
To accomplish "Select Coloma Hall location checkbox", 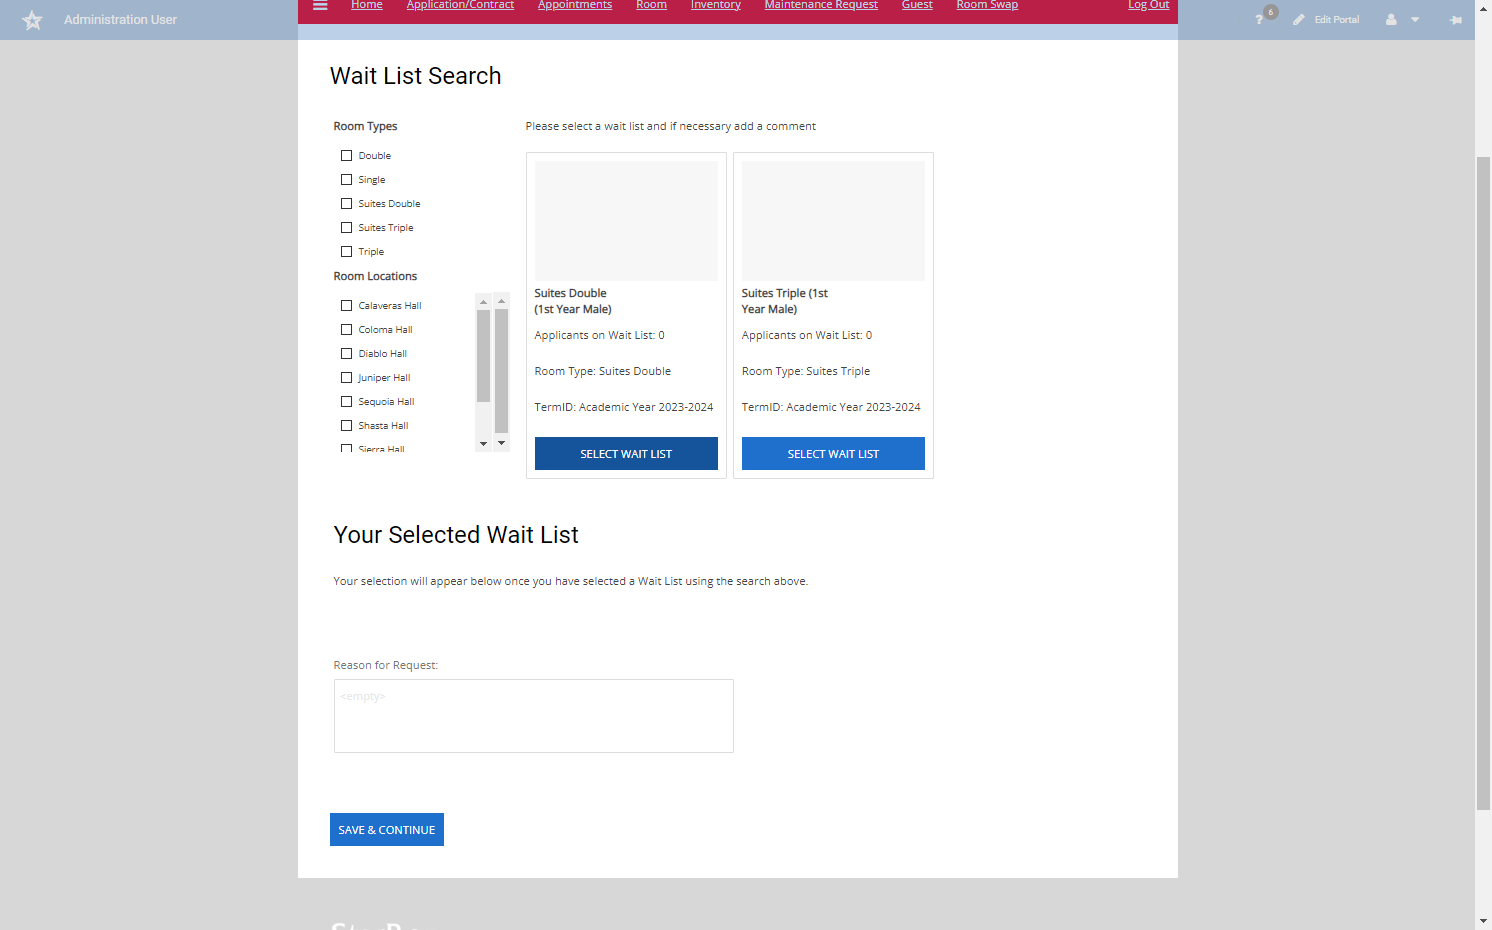I will pyautogui.click(x=346, y=330).
